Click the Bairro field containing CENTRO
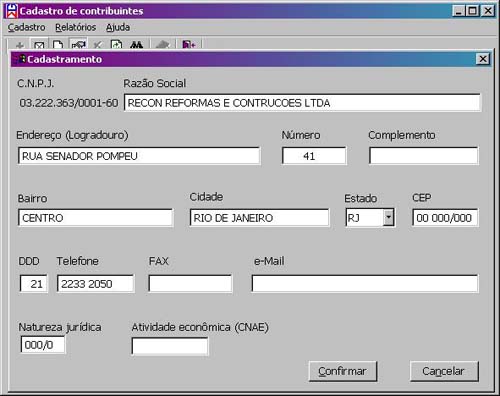The width and height of the screenshot is (500, 396). 96,218
